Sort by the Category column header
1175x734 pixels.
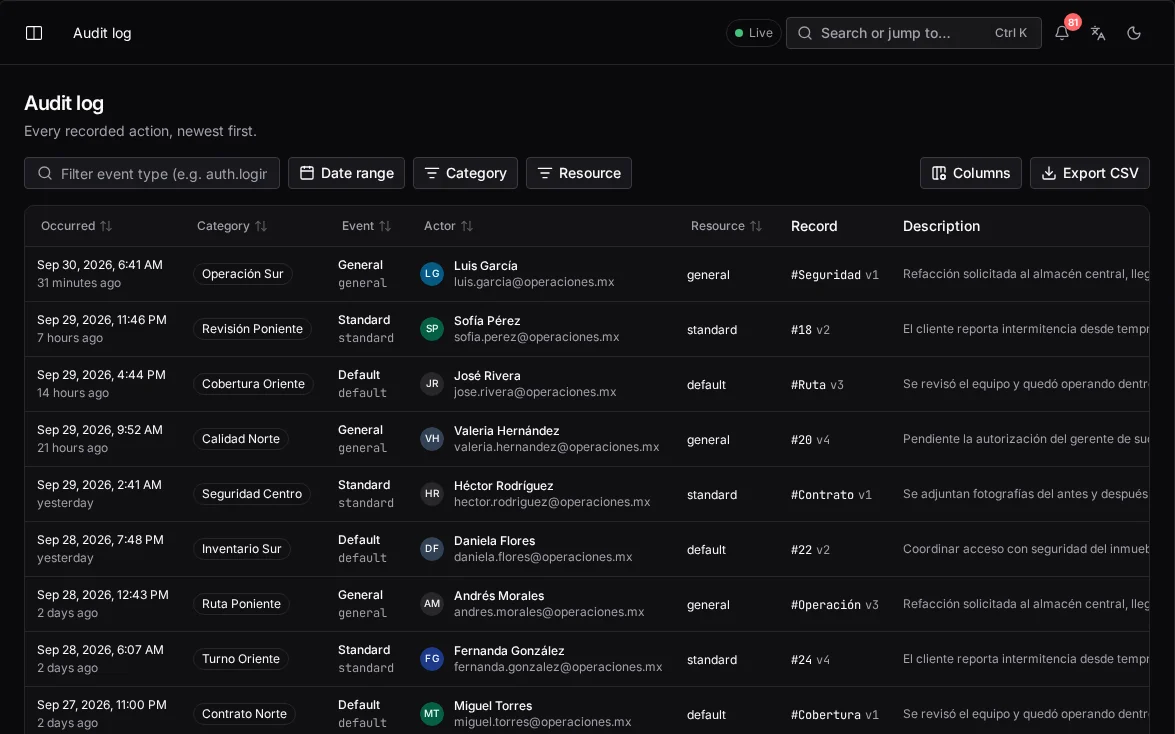pyautogui.click(x=232, y=226)
